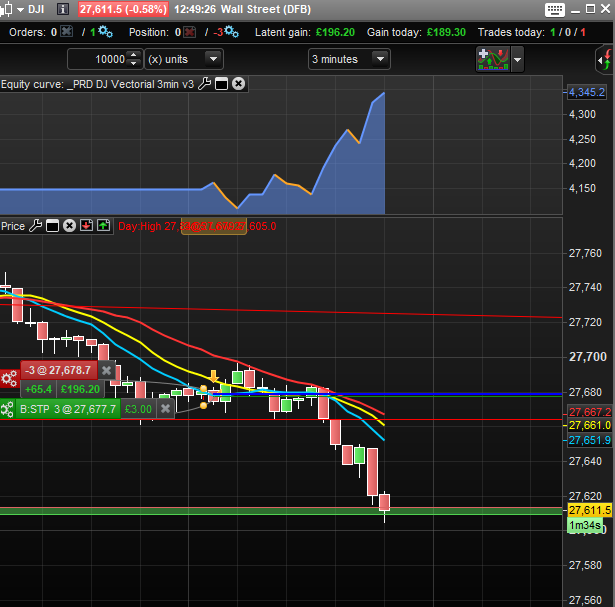Click the +65.4 points gain label

[x=38, y=389]
